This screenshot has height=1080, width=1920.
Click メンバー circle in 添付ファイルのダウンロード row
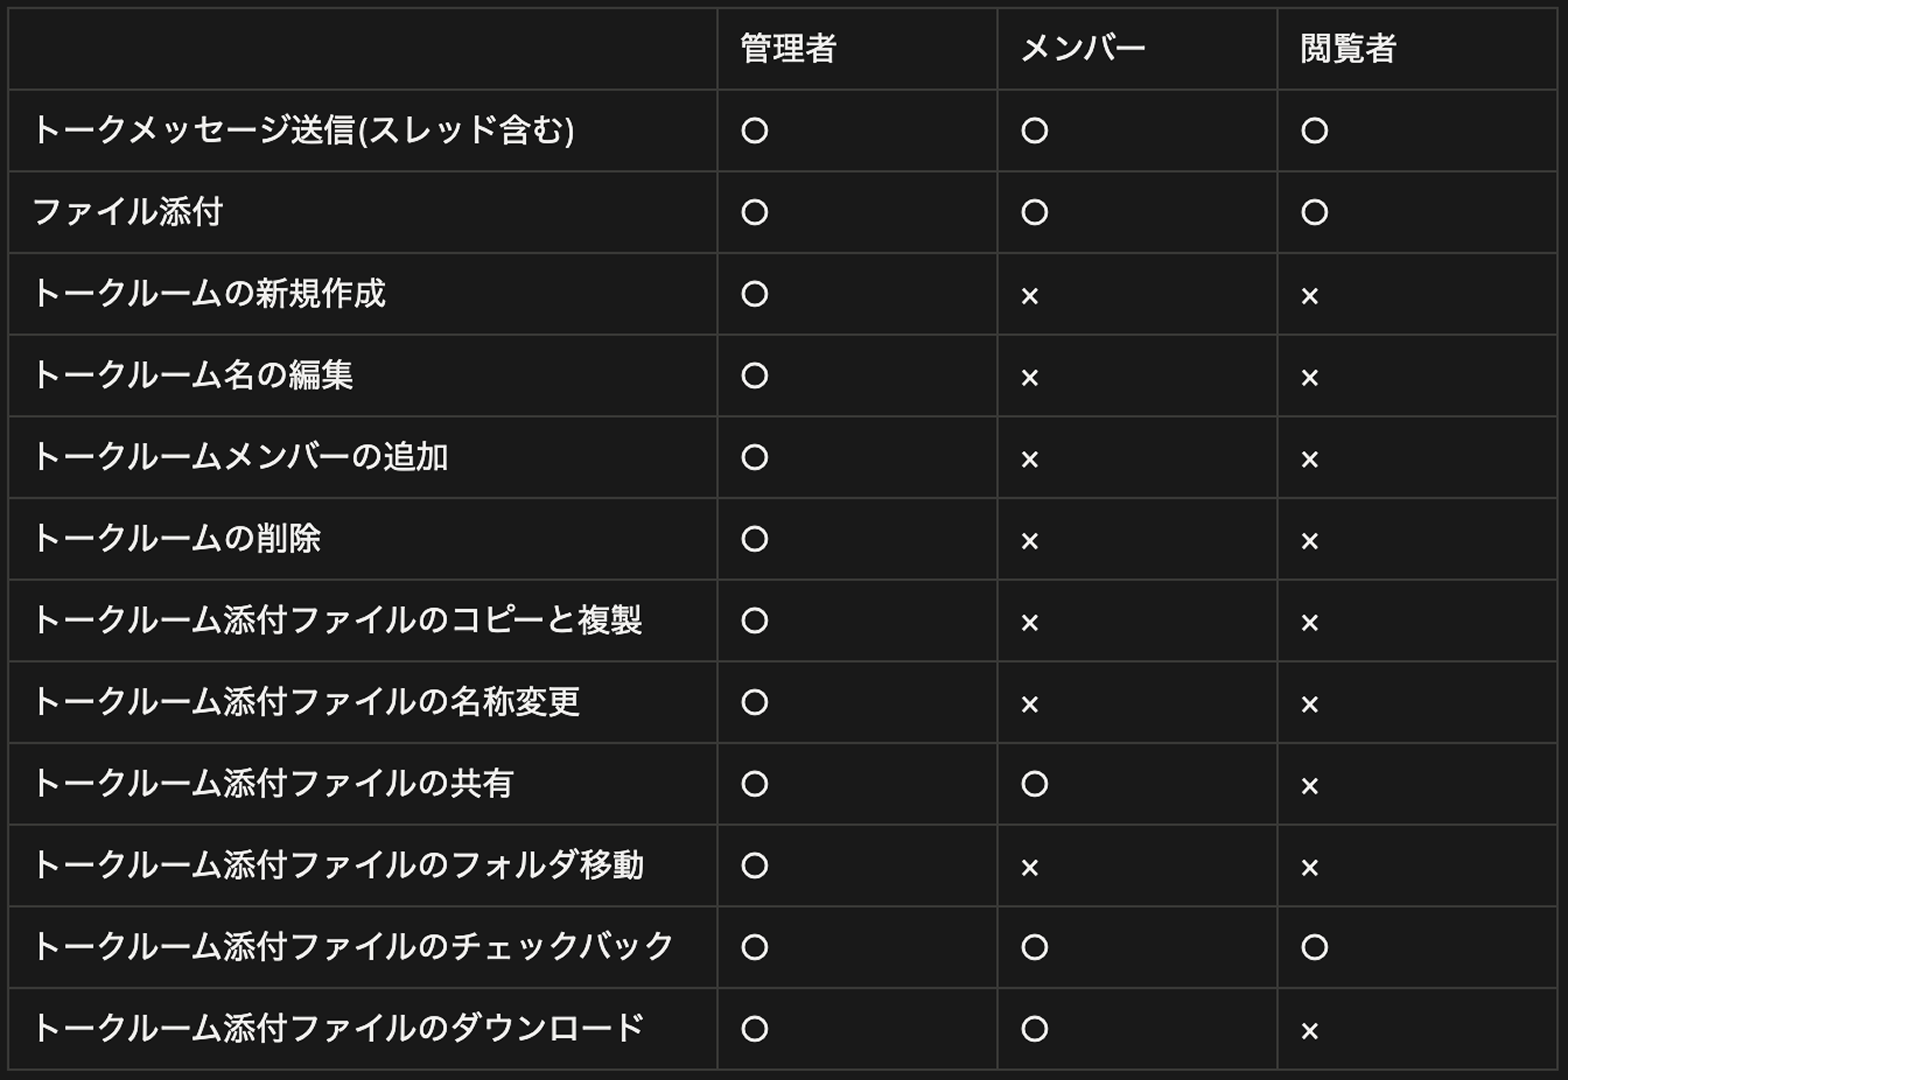click(1035, 1029)
